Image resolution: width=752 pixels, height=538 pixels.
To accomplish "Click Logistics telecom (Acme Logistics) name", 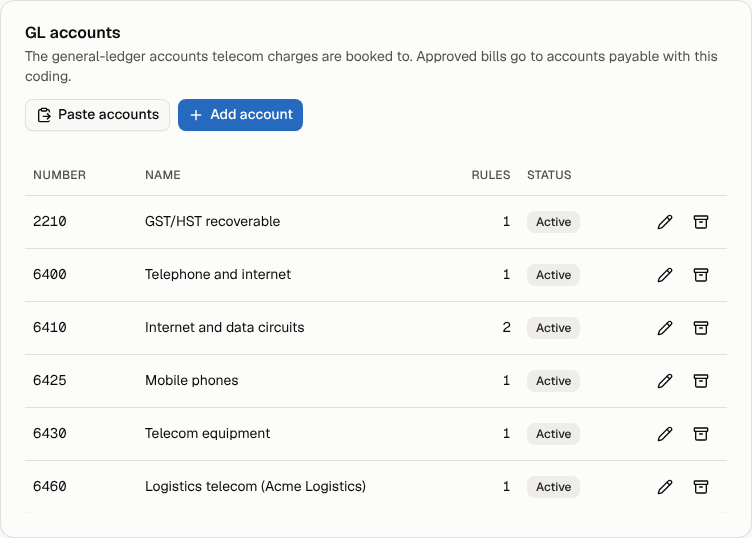I will point(255,486).
